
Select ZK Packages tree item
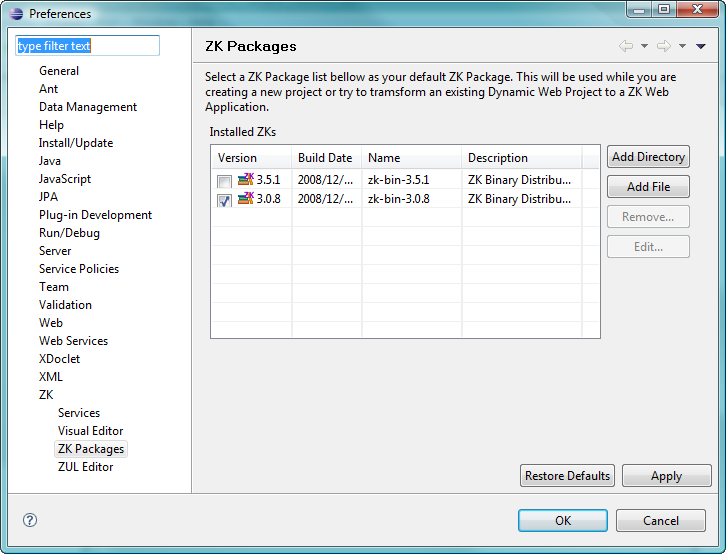click(91, 449)
